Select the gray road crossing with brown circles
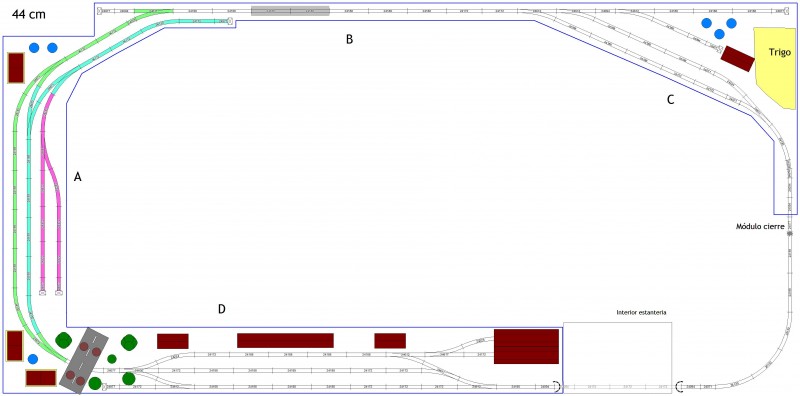The image size is (800, 396). (x=84, y=360)
